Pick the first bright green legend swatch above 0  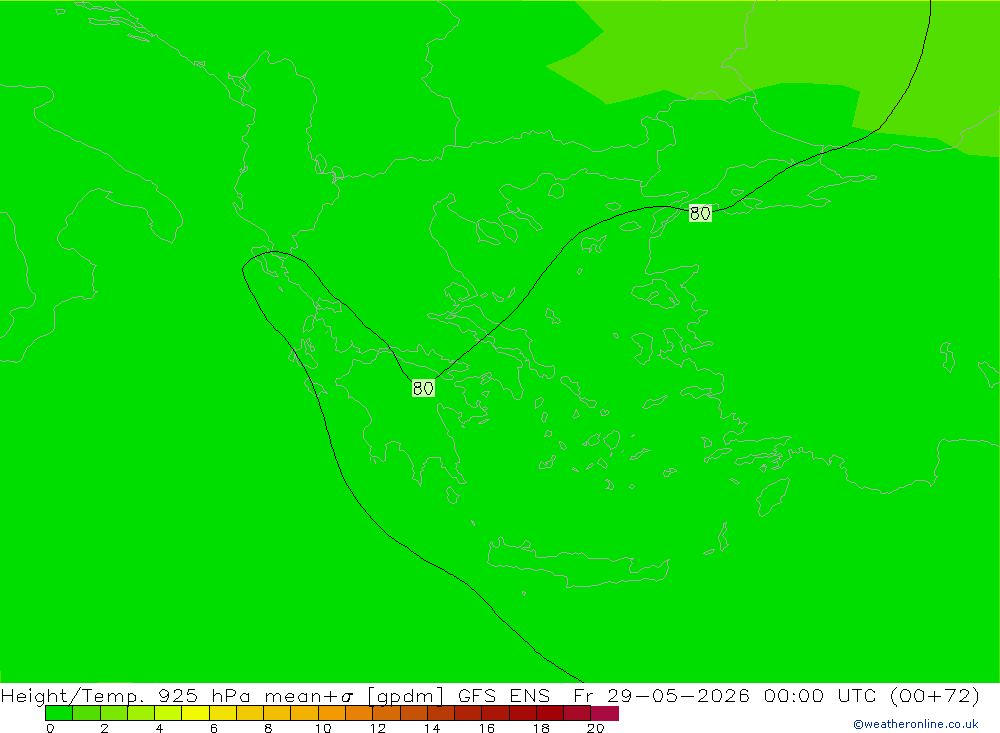coord(59,713)
